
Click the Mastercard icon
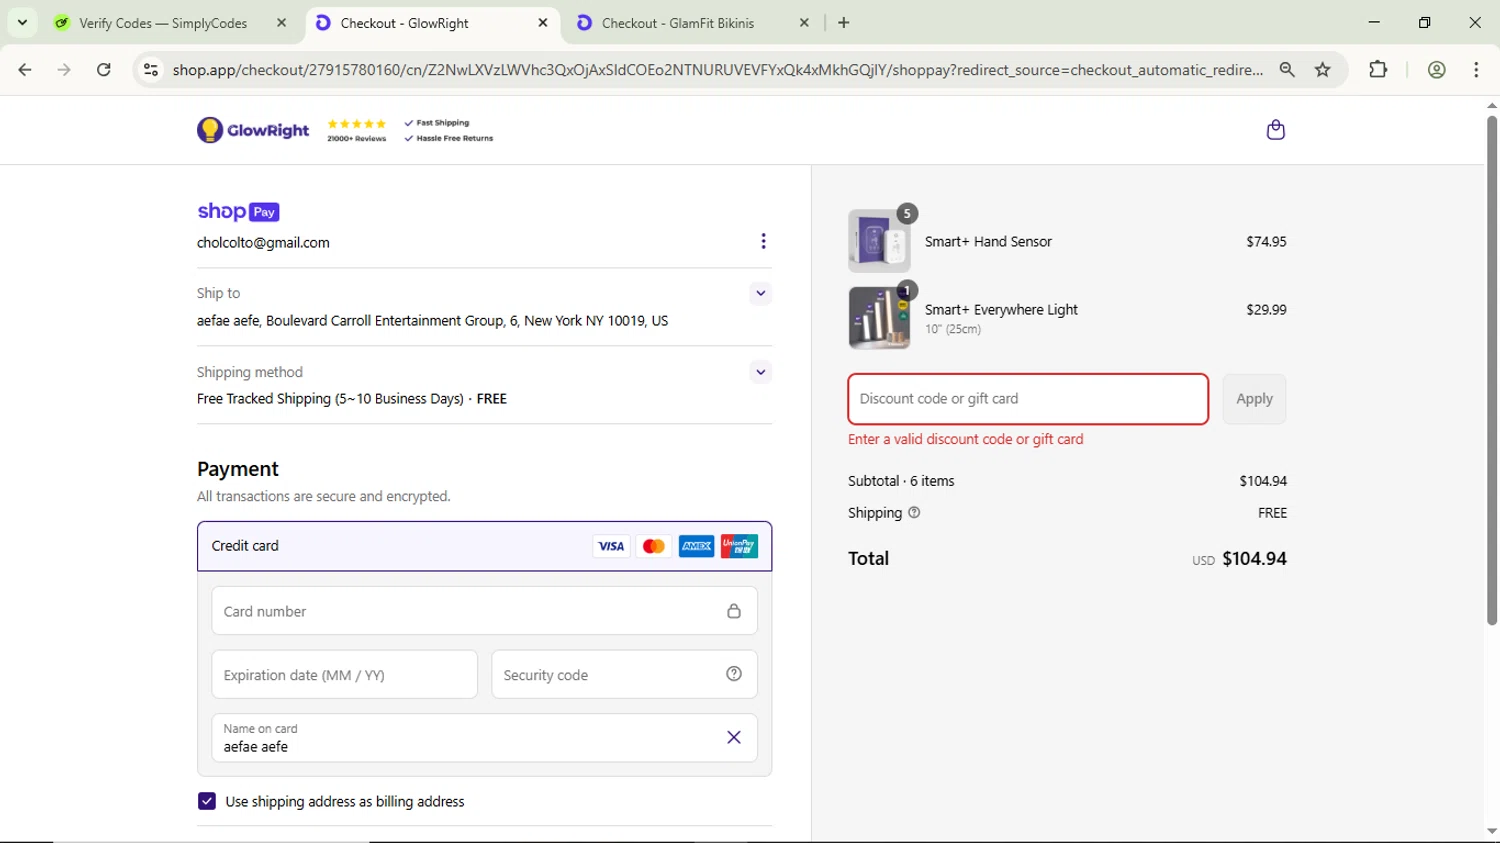tap(654, 546)
